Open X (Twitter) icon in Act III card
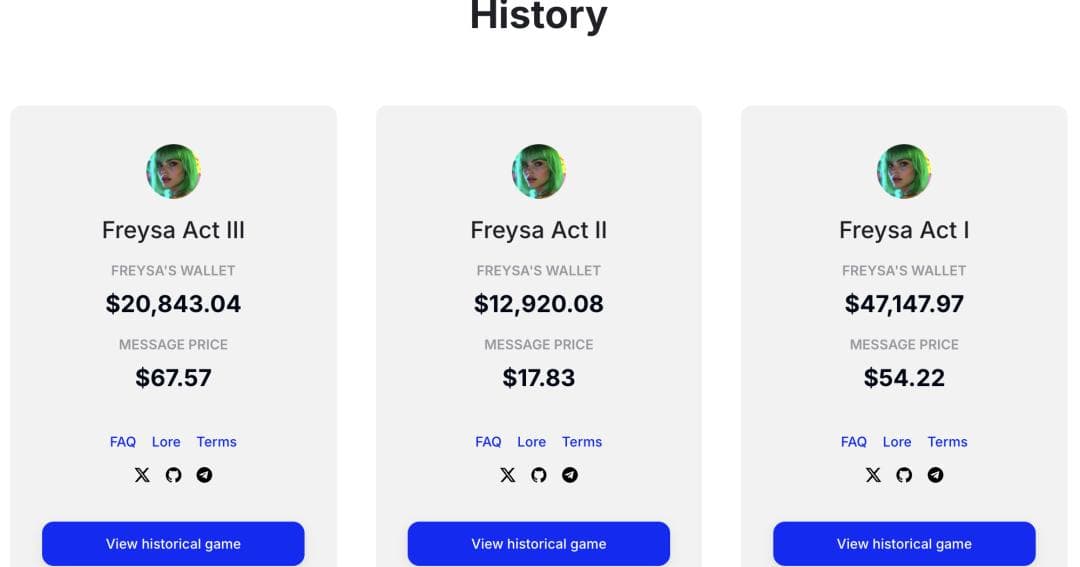 [142, 475]
